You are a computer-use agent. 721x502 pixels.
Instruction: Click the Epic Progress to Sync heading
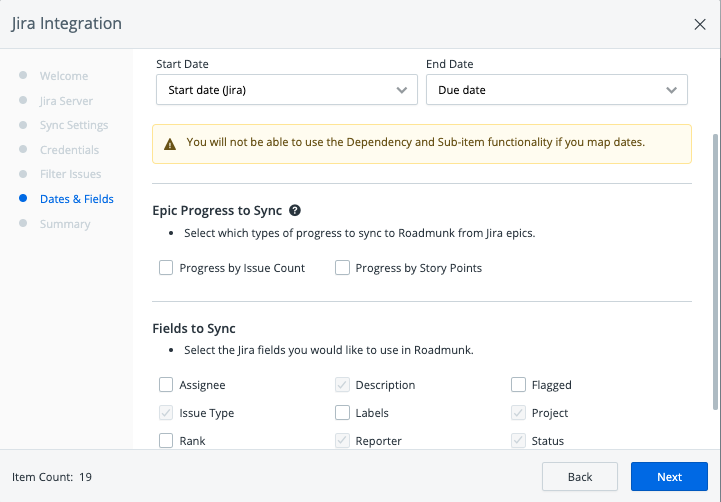tap(217, 211)
